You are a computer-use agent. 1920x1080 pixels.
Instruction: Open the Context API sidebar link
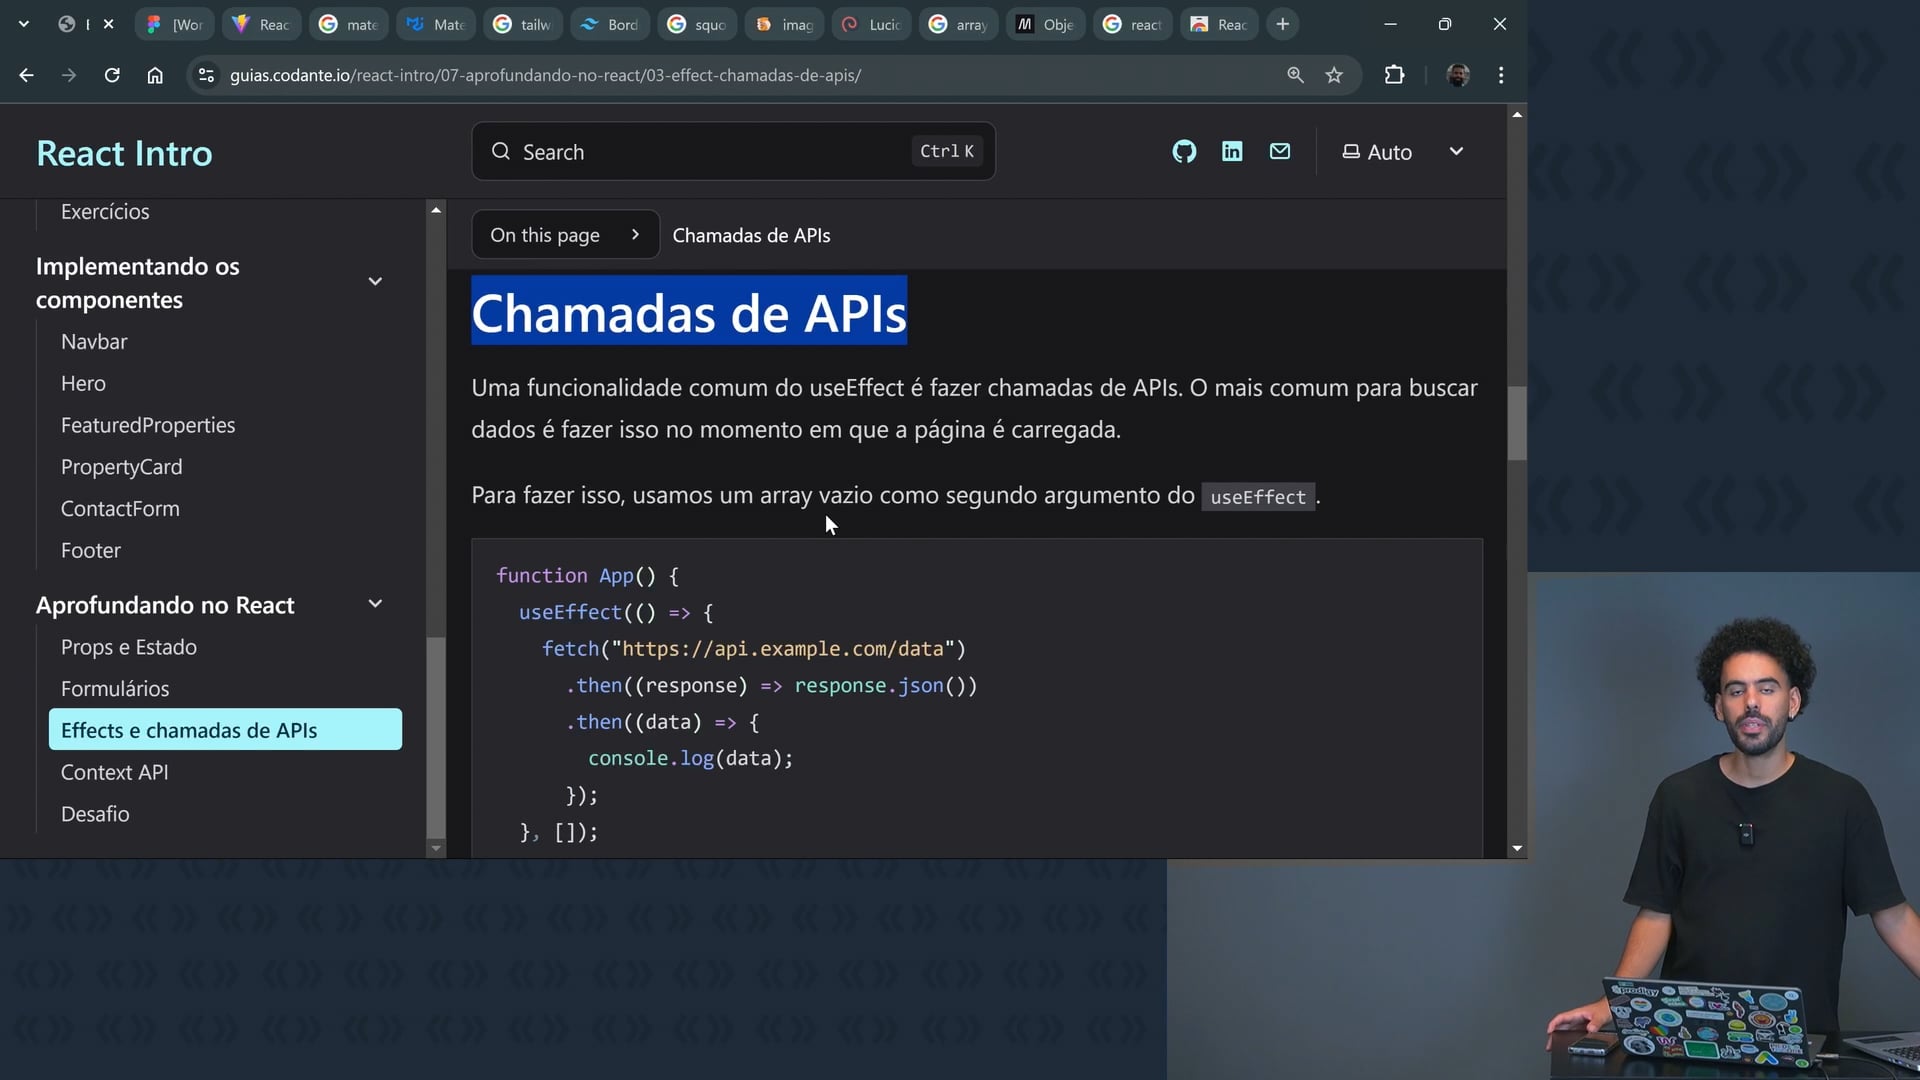pyautogui.click(x=115, y=772)
